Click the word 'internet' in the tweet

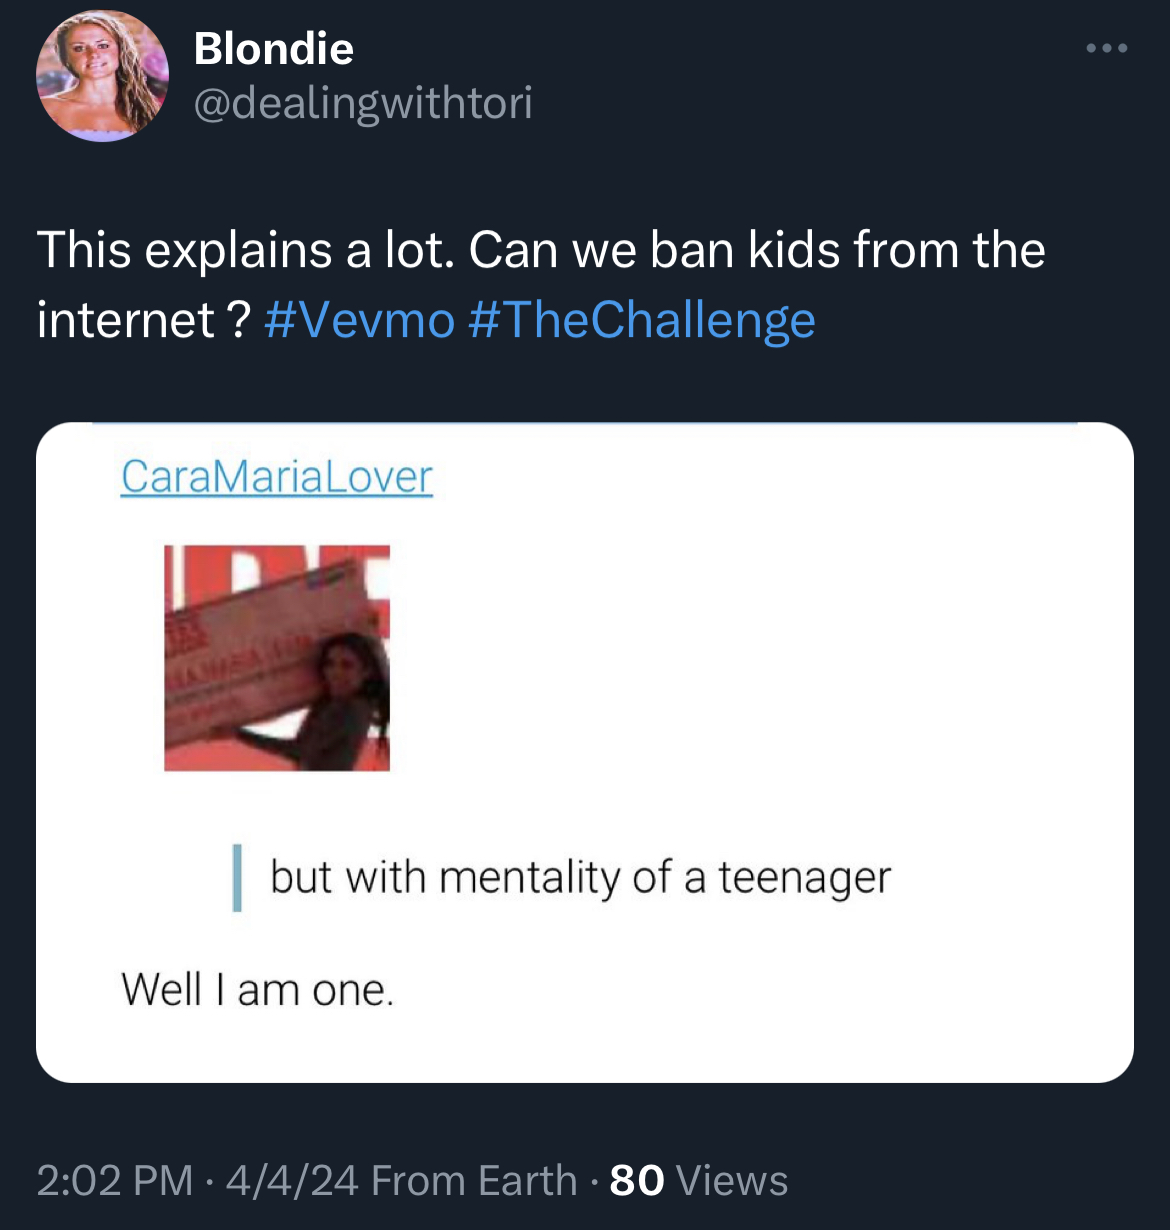pos(126,320)
